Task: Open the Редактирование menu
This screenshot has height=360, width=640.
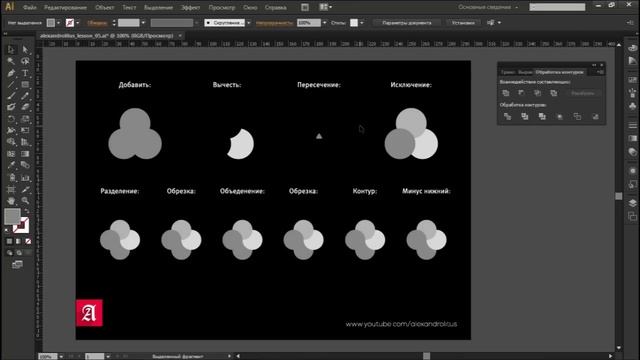Action: click(x=65, y=7)
